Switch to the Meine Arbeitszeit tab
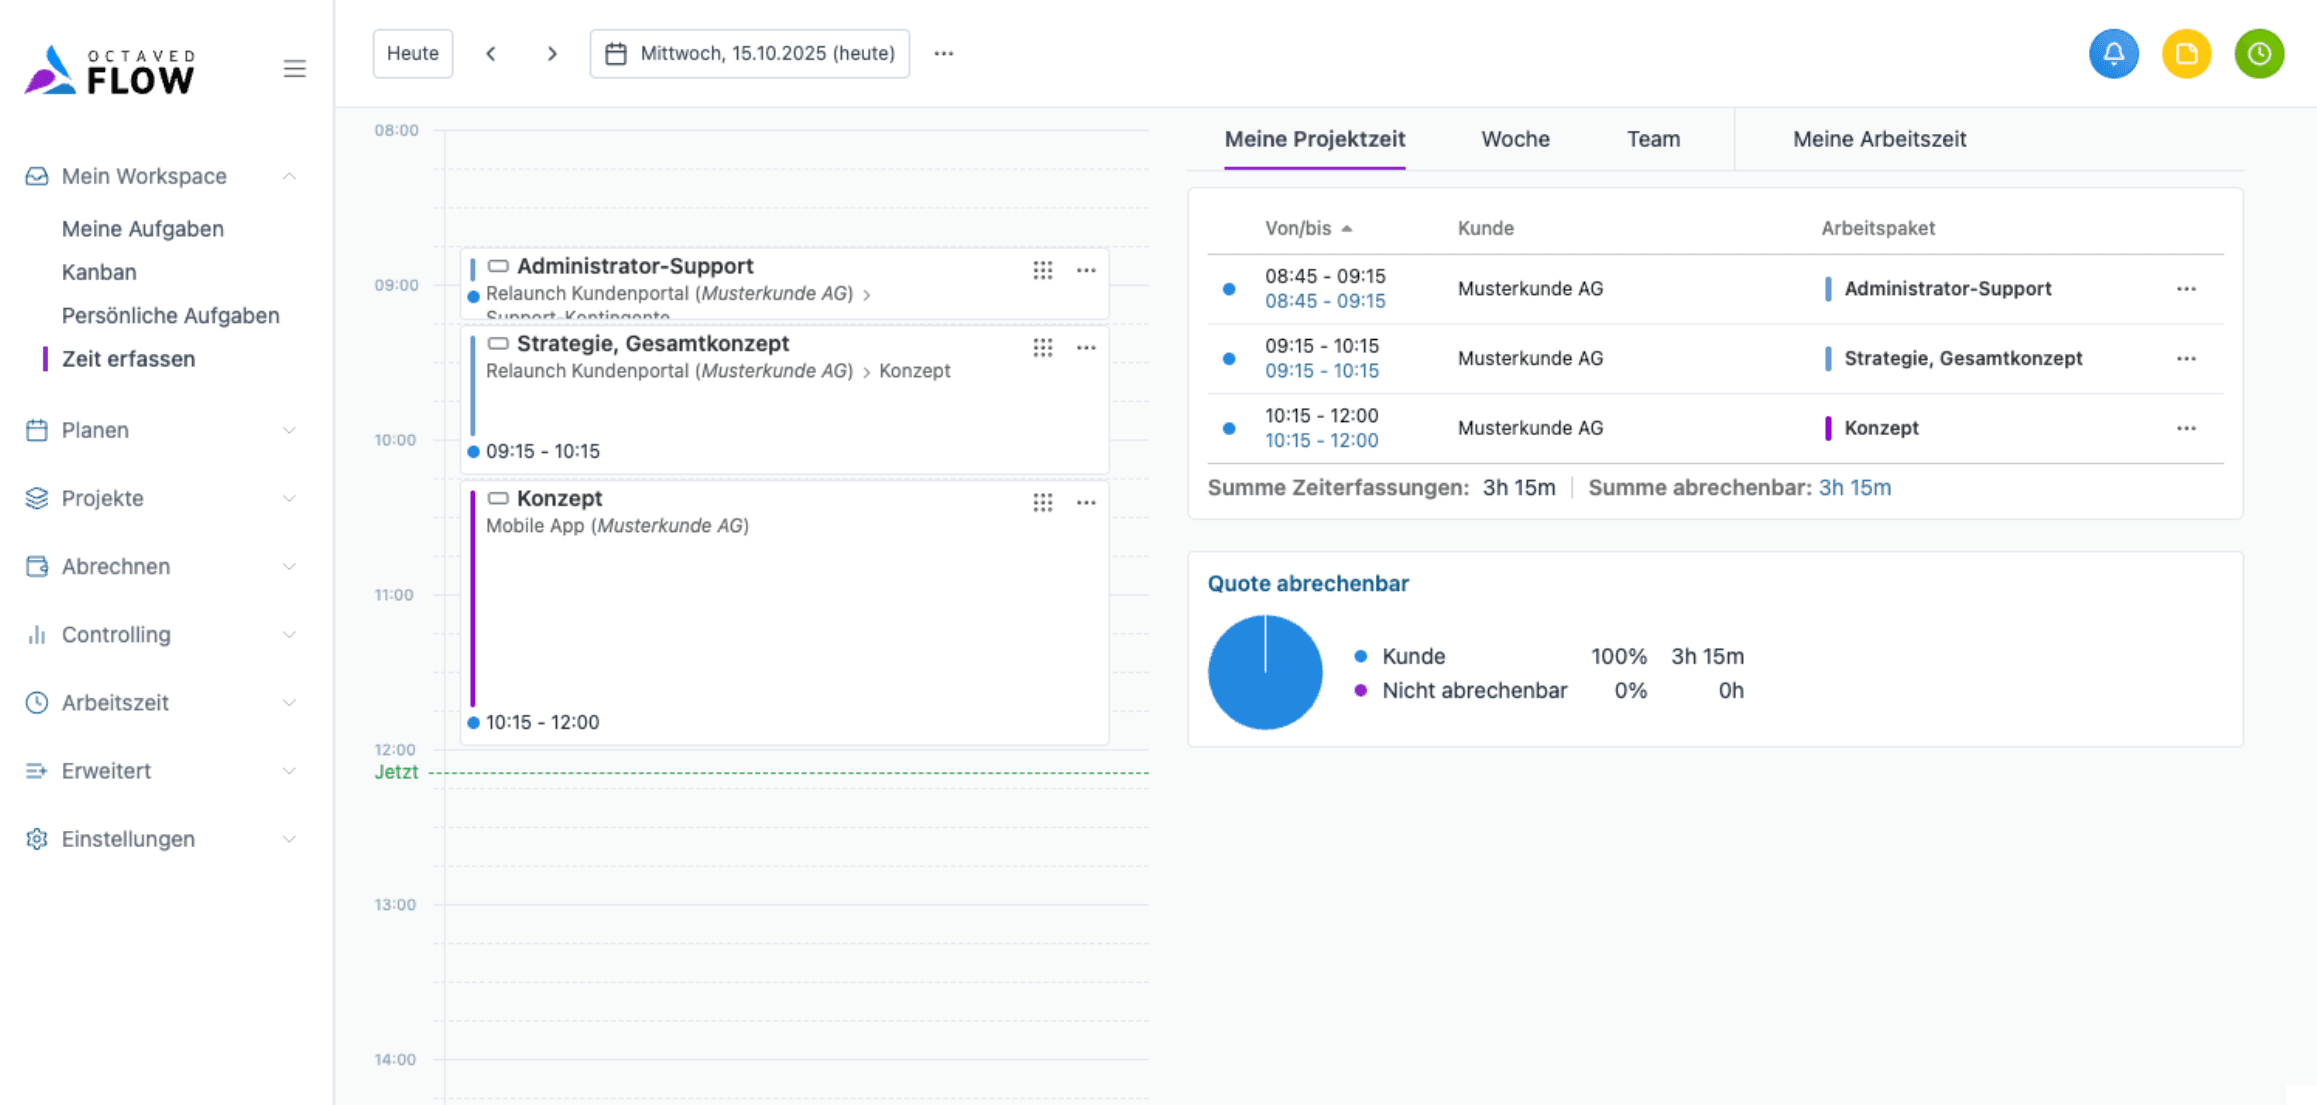 [1879, 139]
